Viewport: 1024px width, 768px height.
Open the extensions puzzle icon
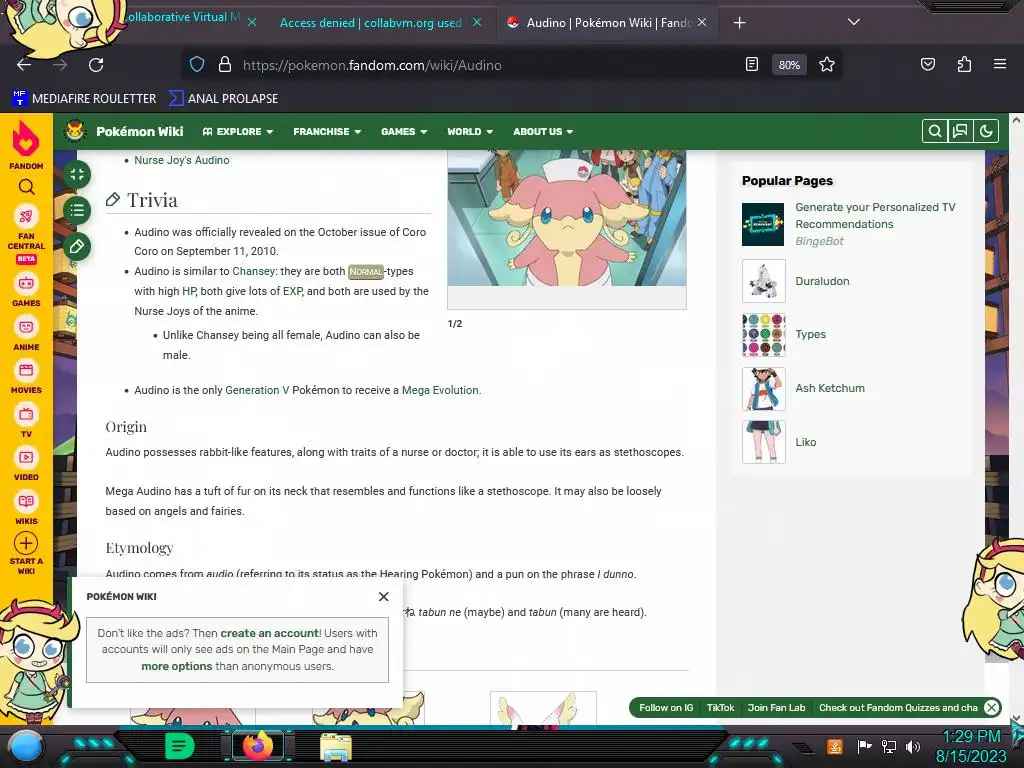[x=964, y=64]
